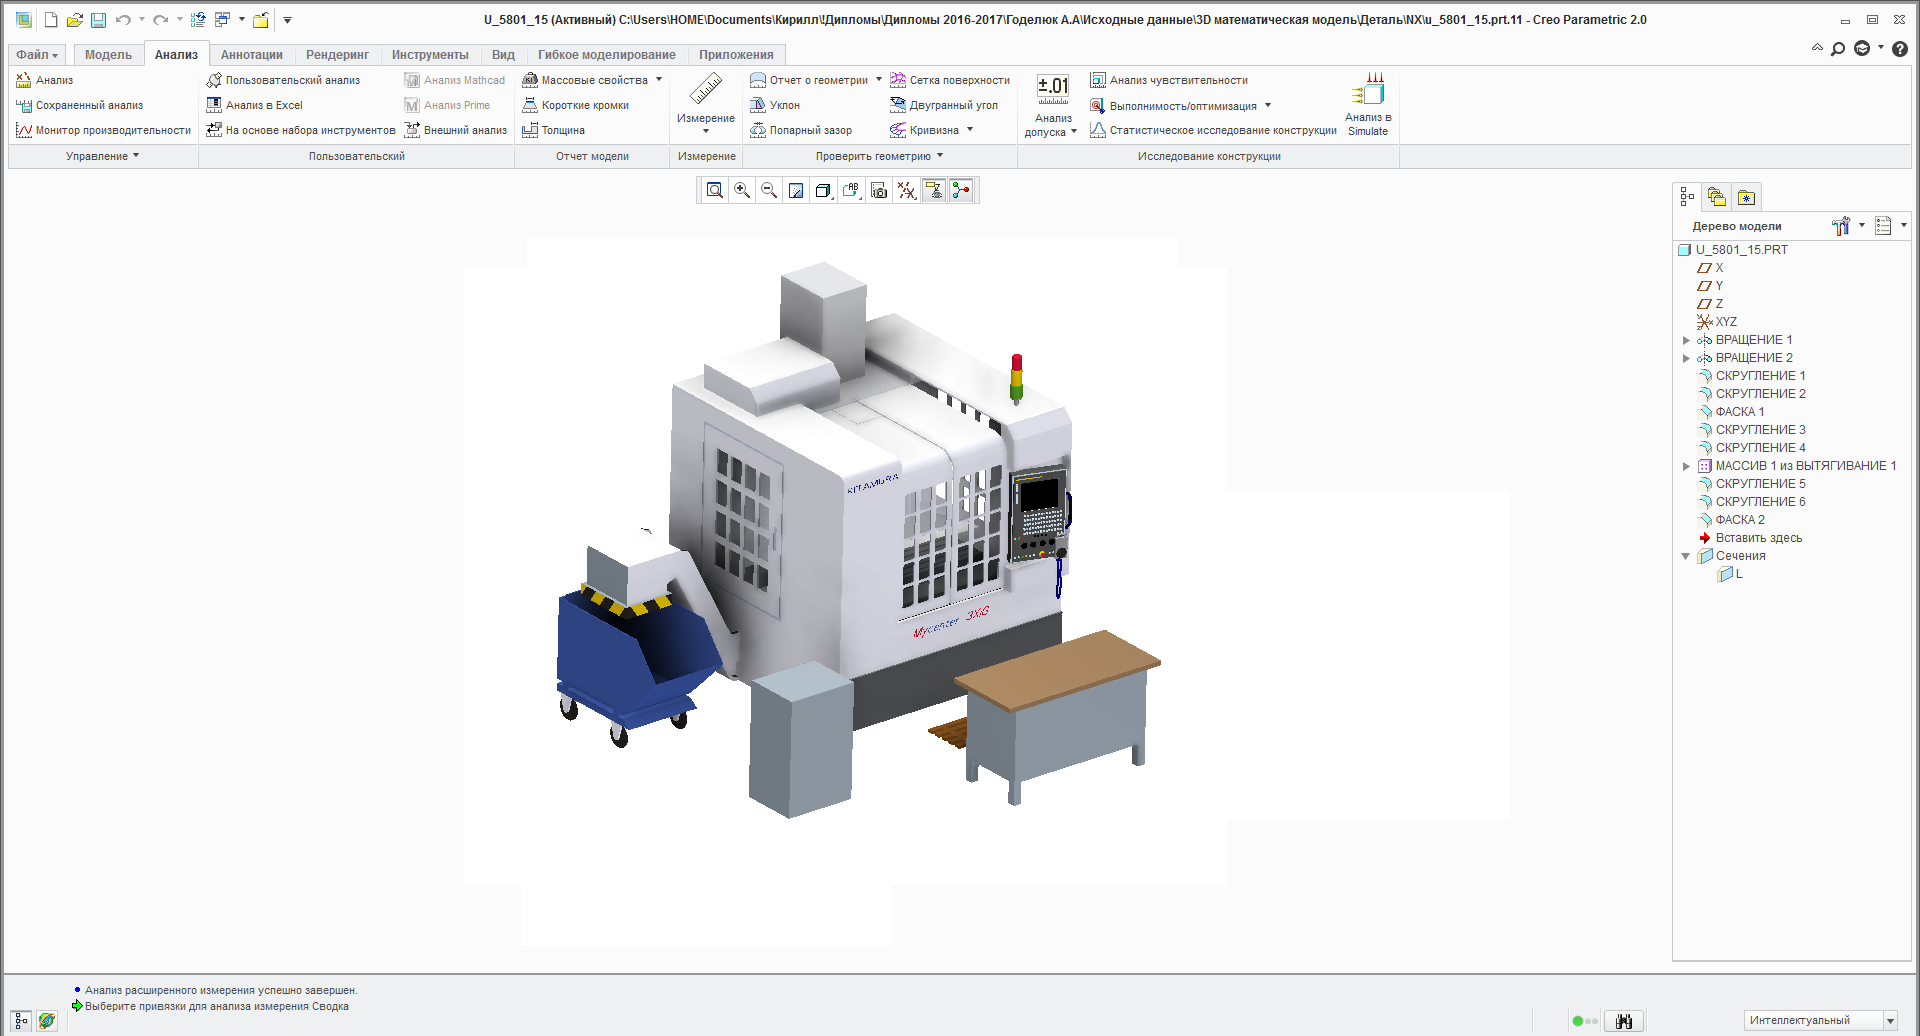Image resolution: width=1920 pixels, height=1036 pixels.
Task: Open display style cube icon
Action: click(x=823, y=190)
